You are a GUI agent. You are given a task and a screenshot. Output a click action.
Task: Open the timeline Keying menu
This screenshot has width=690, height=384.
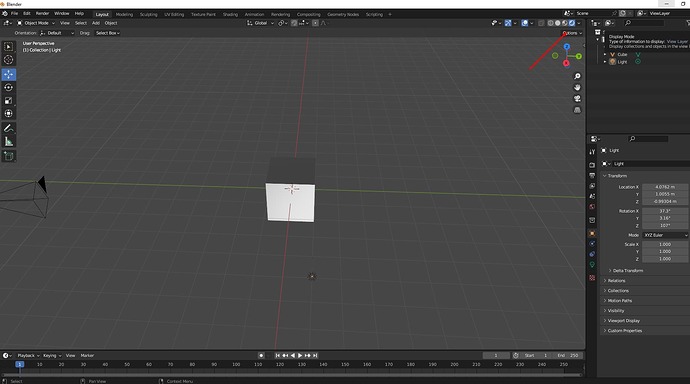pyautogui.click(x=51, y=355)
